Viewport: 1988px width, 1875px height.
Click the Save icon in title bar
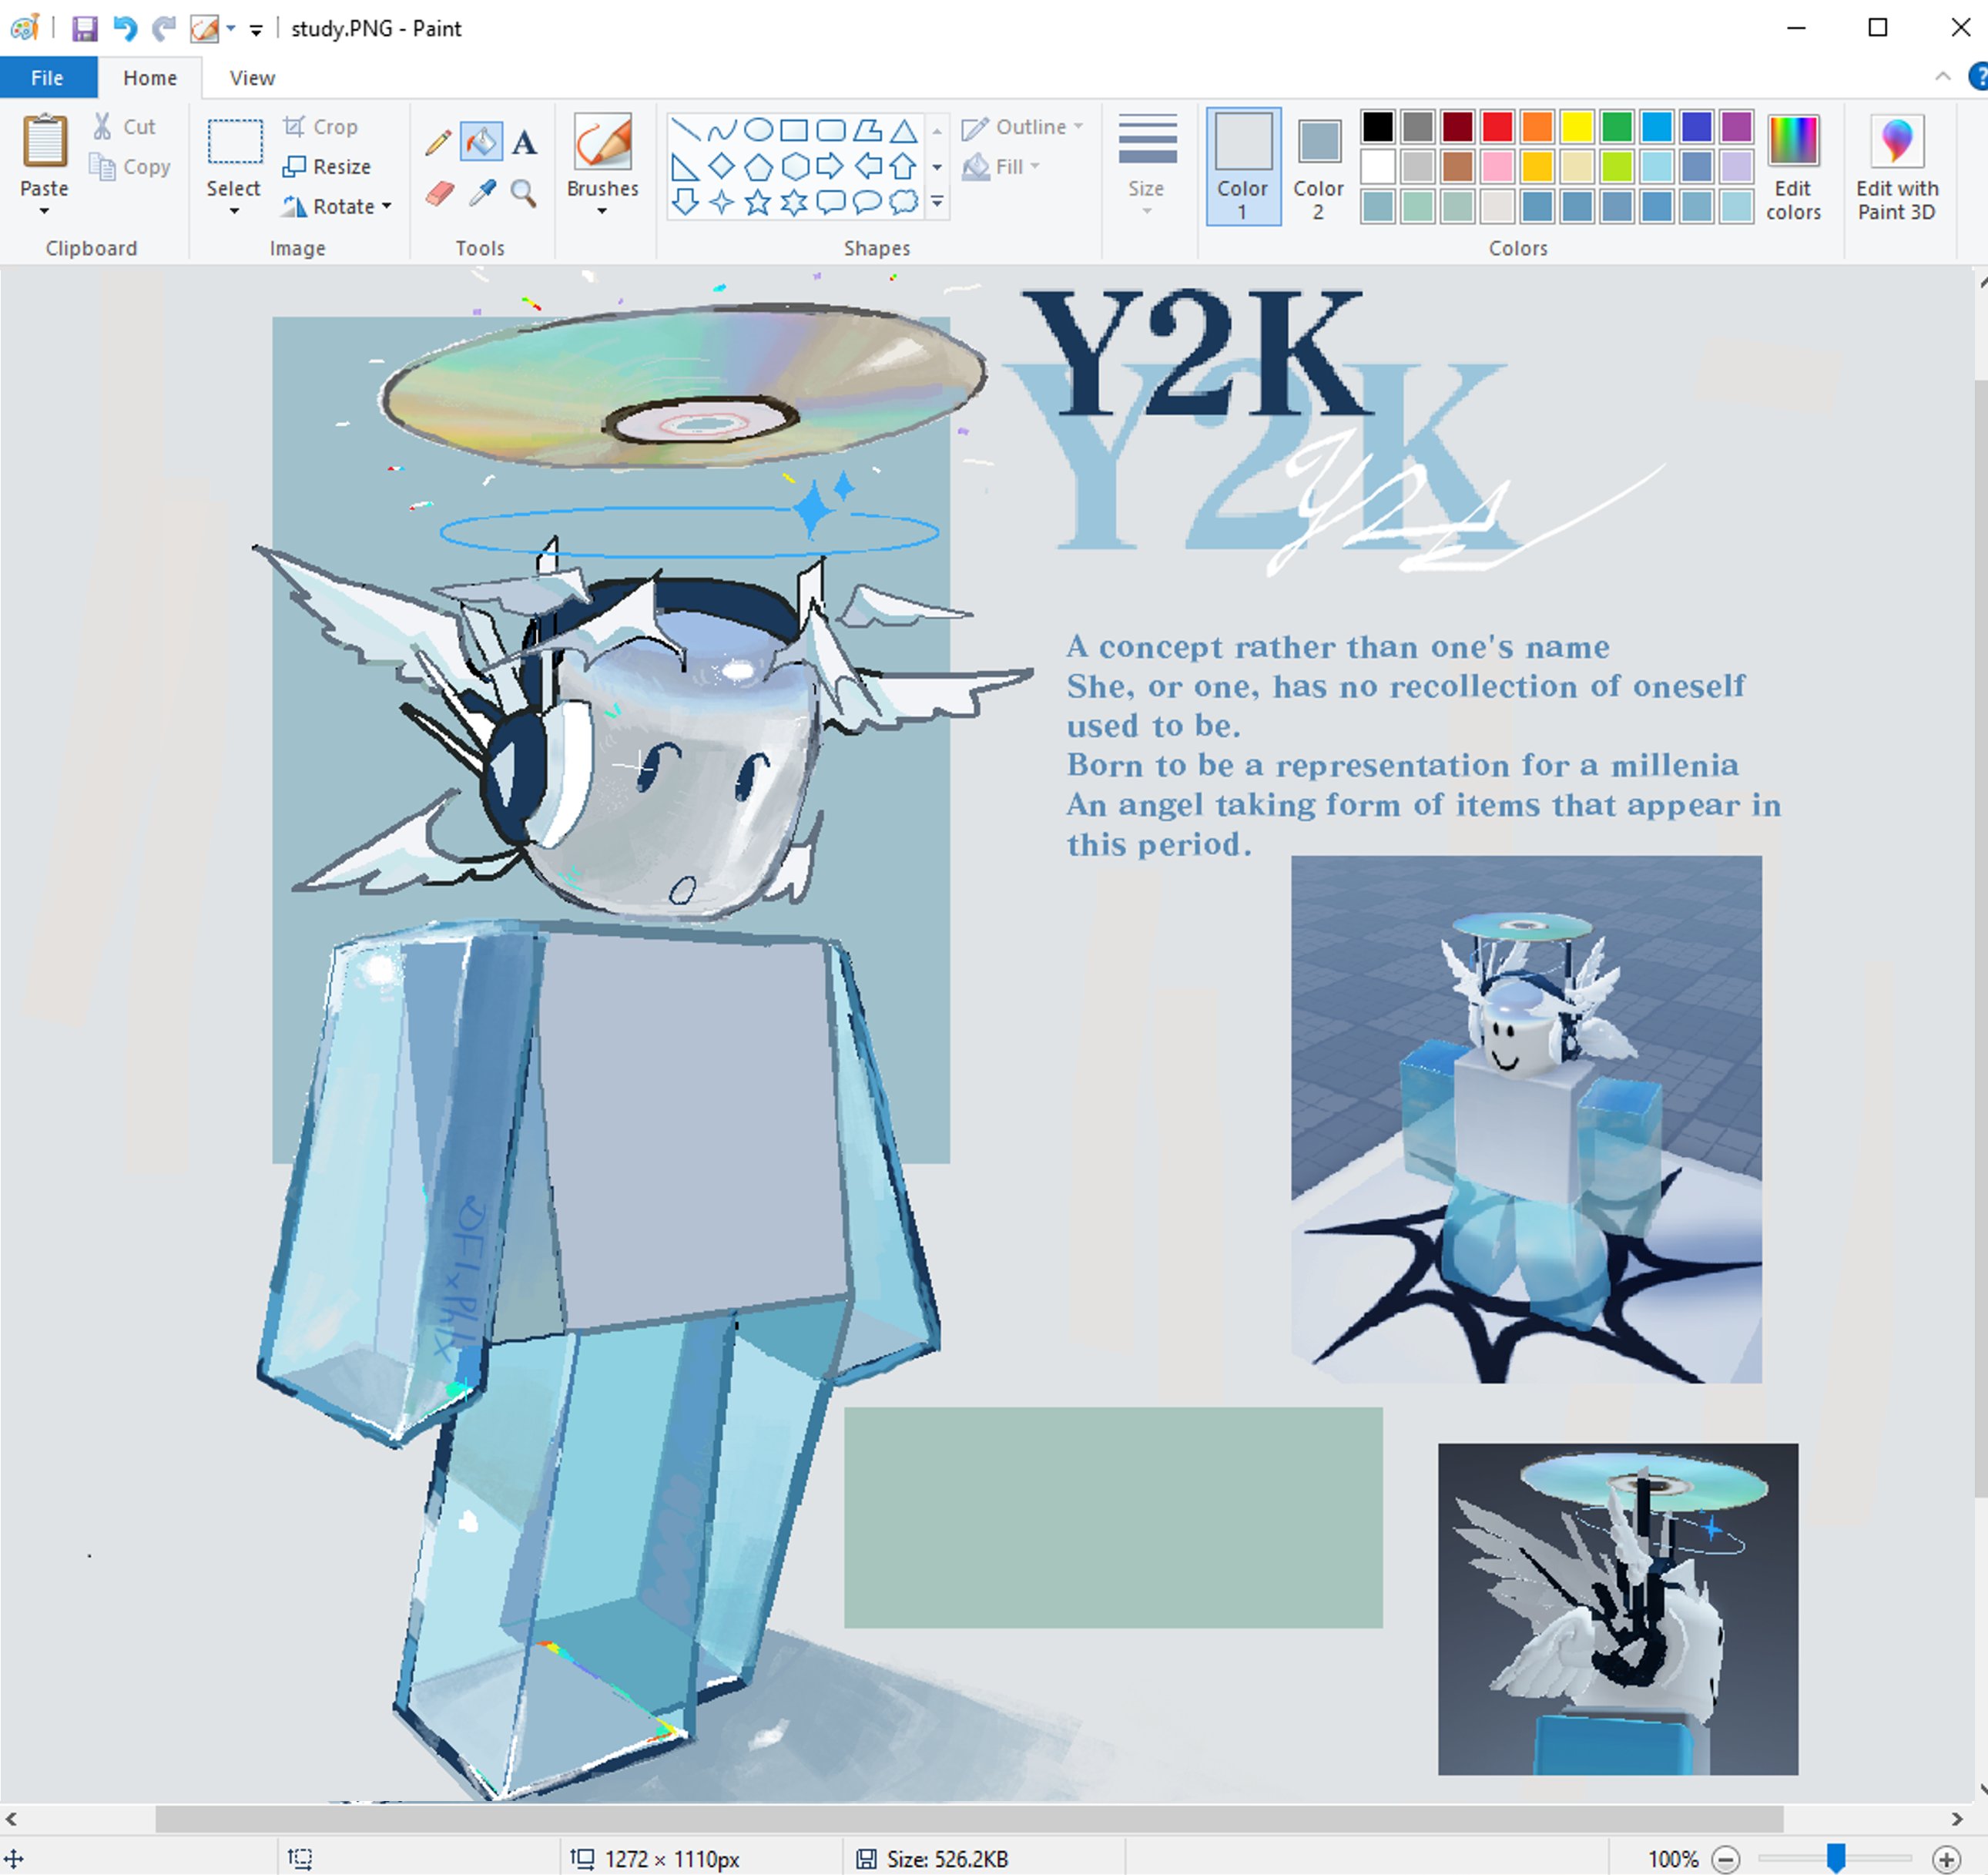pos(85,28)
